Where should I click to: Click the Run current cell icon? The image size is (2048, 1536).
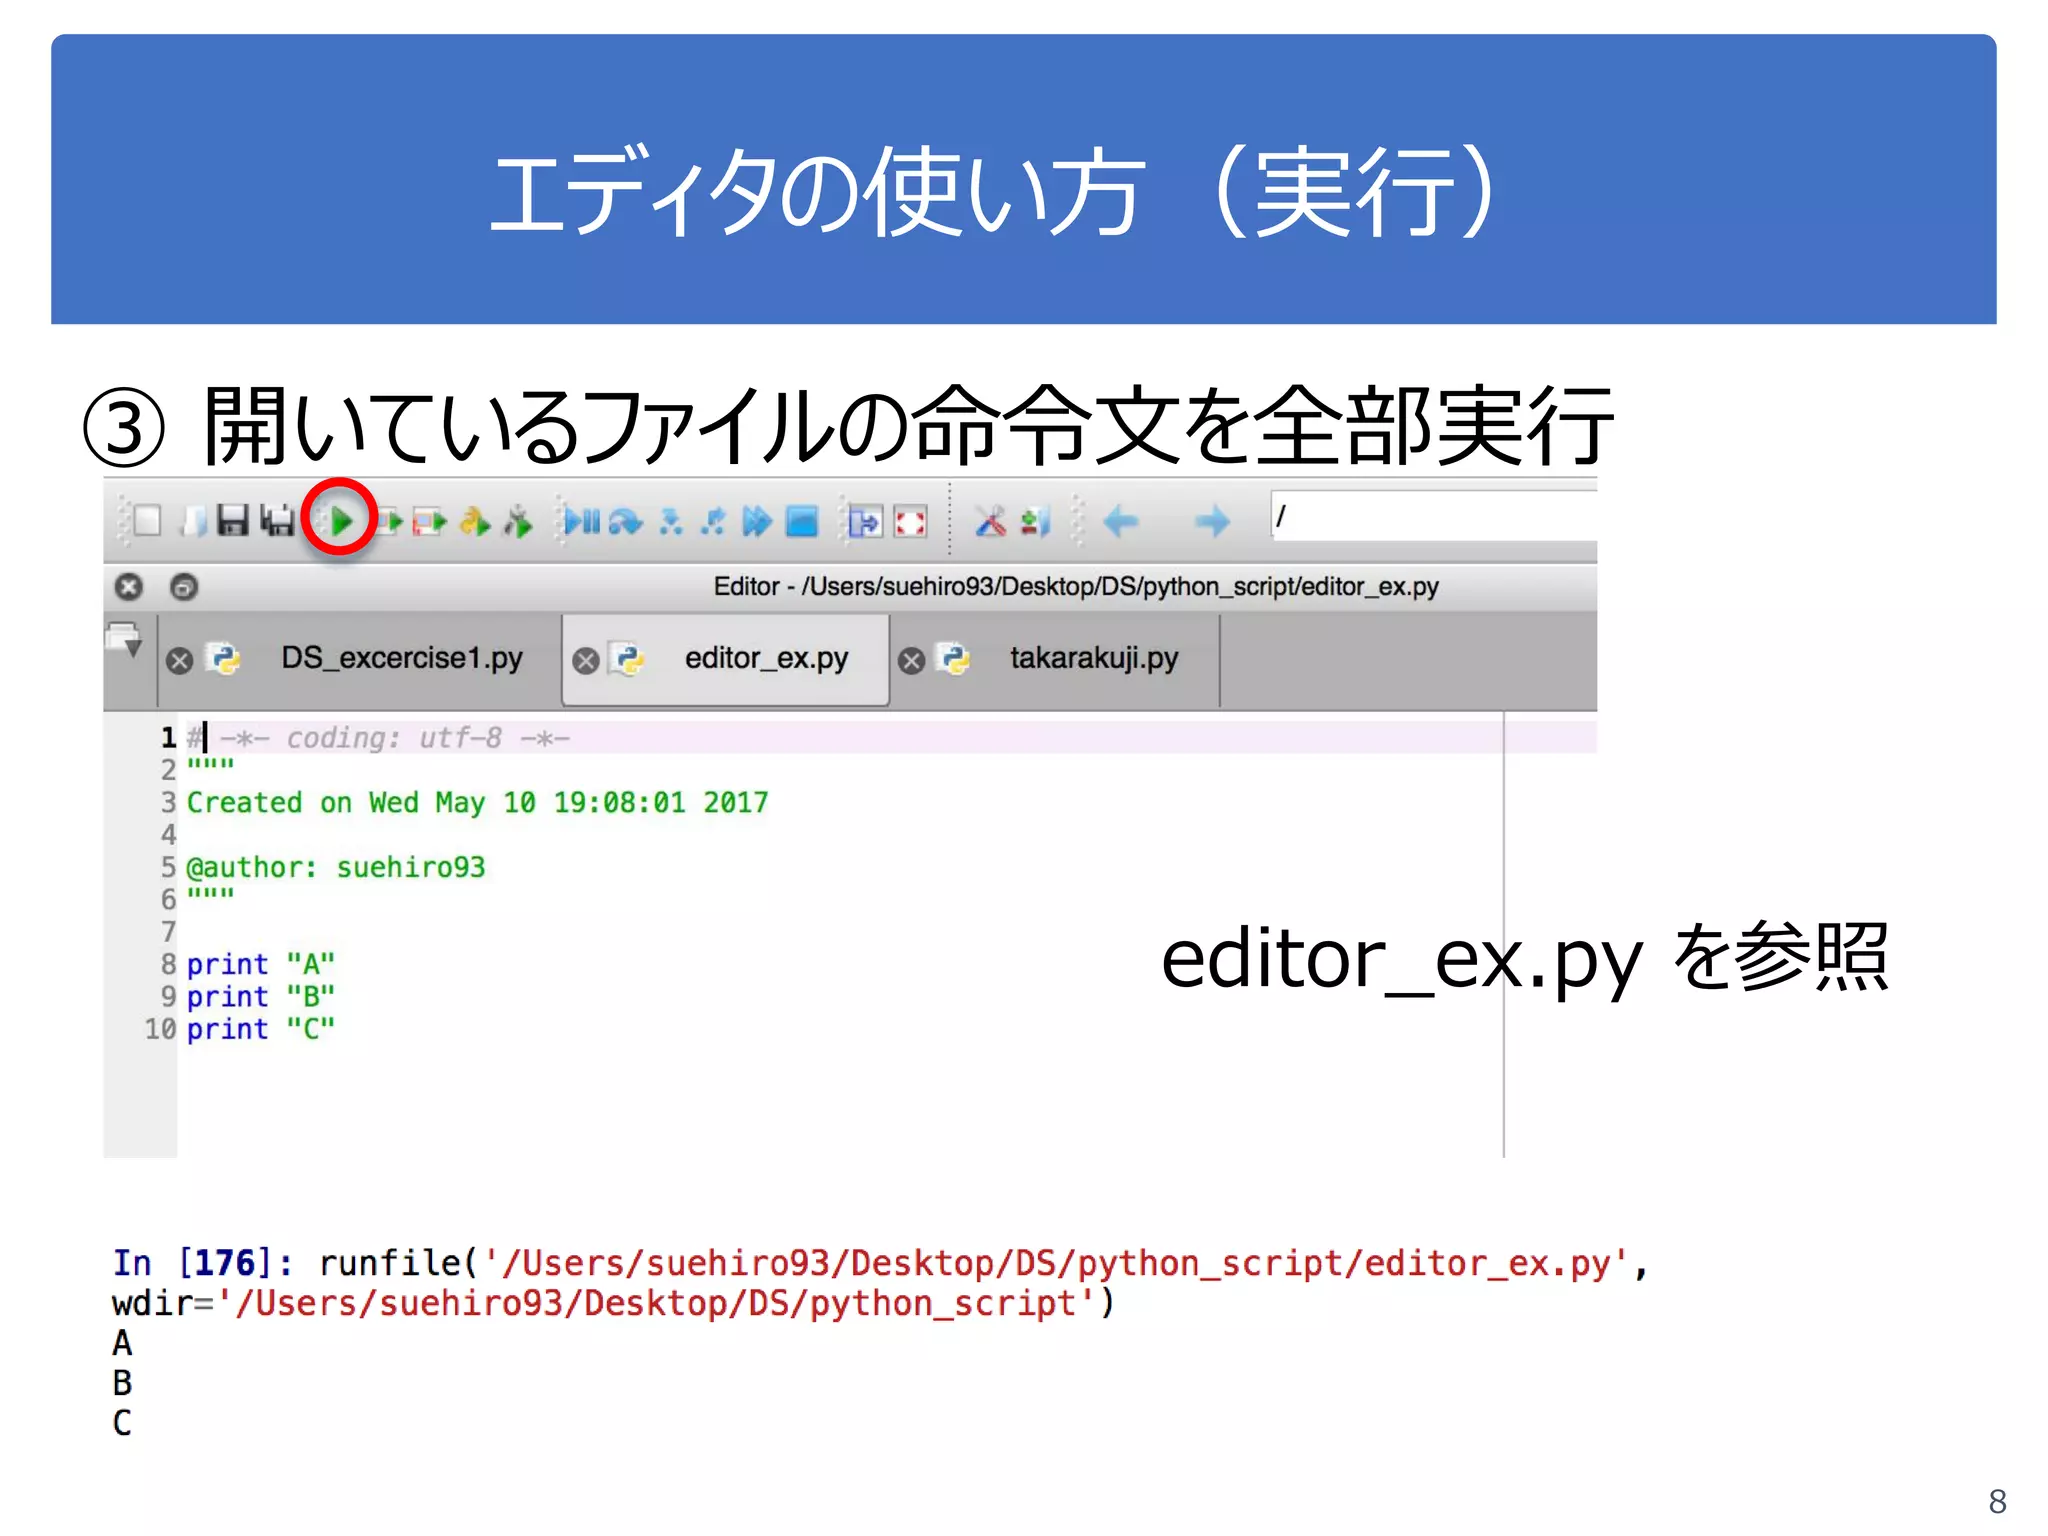(388, 521)
